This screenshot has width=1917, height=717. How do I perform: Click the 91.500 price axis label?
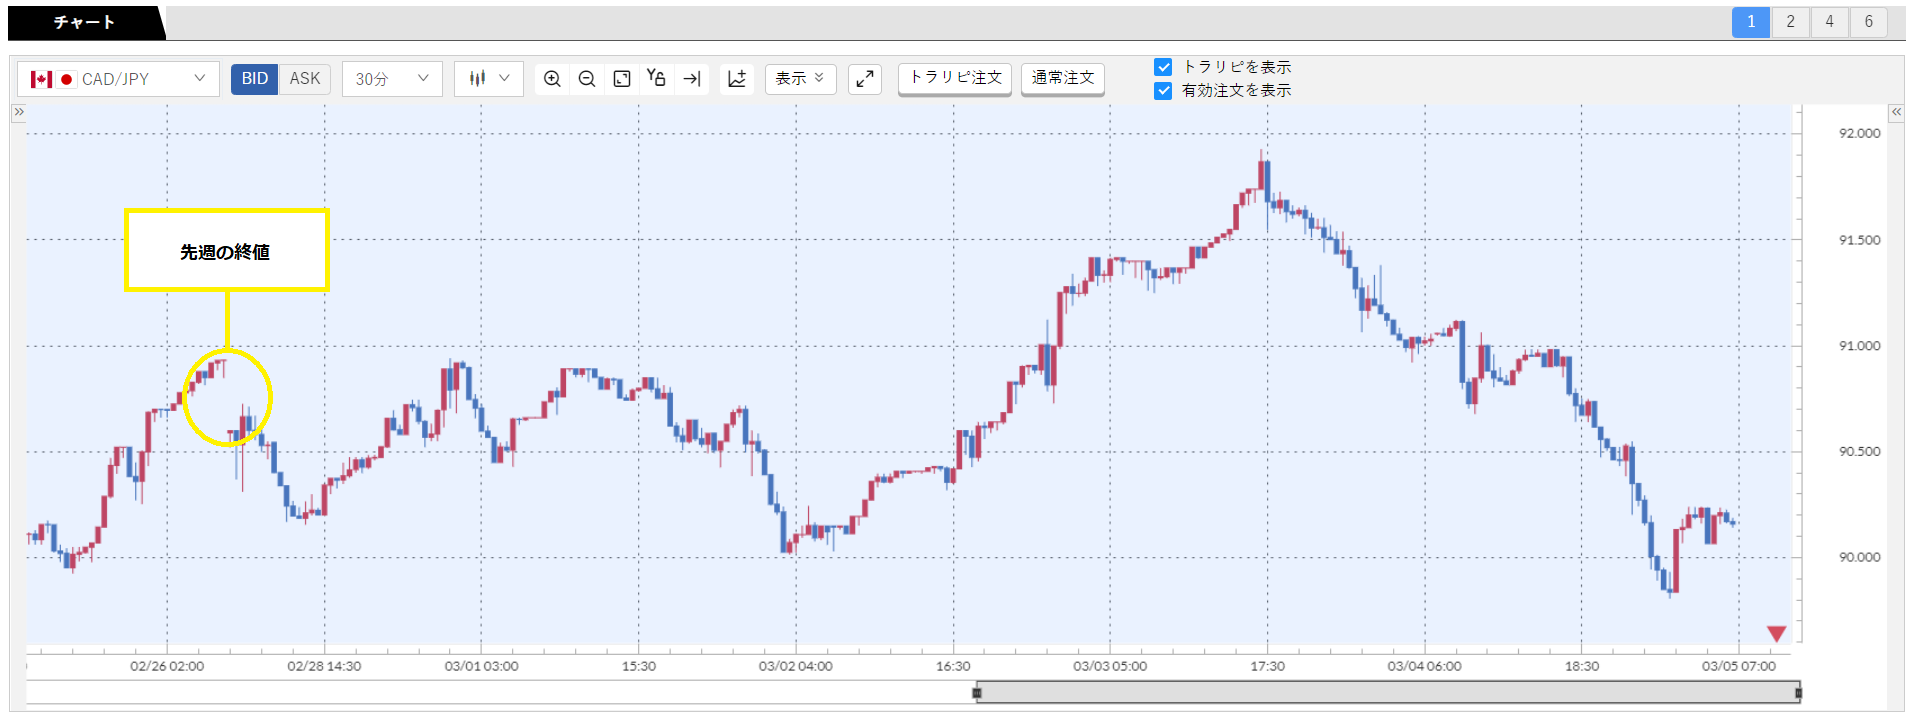click(1859, 240)
